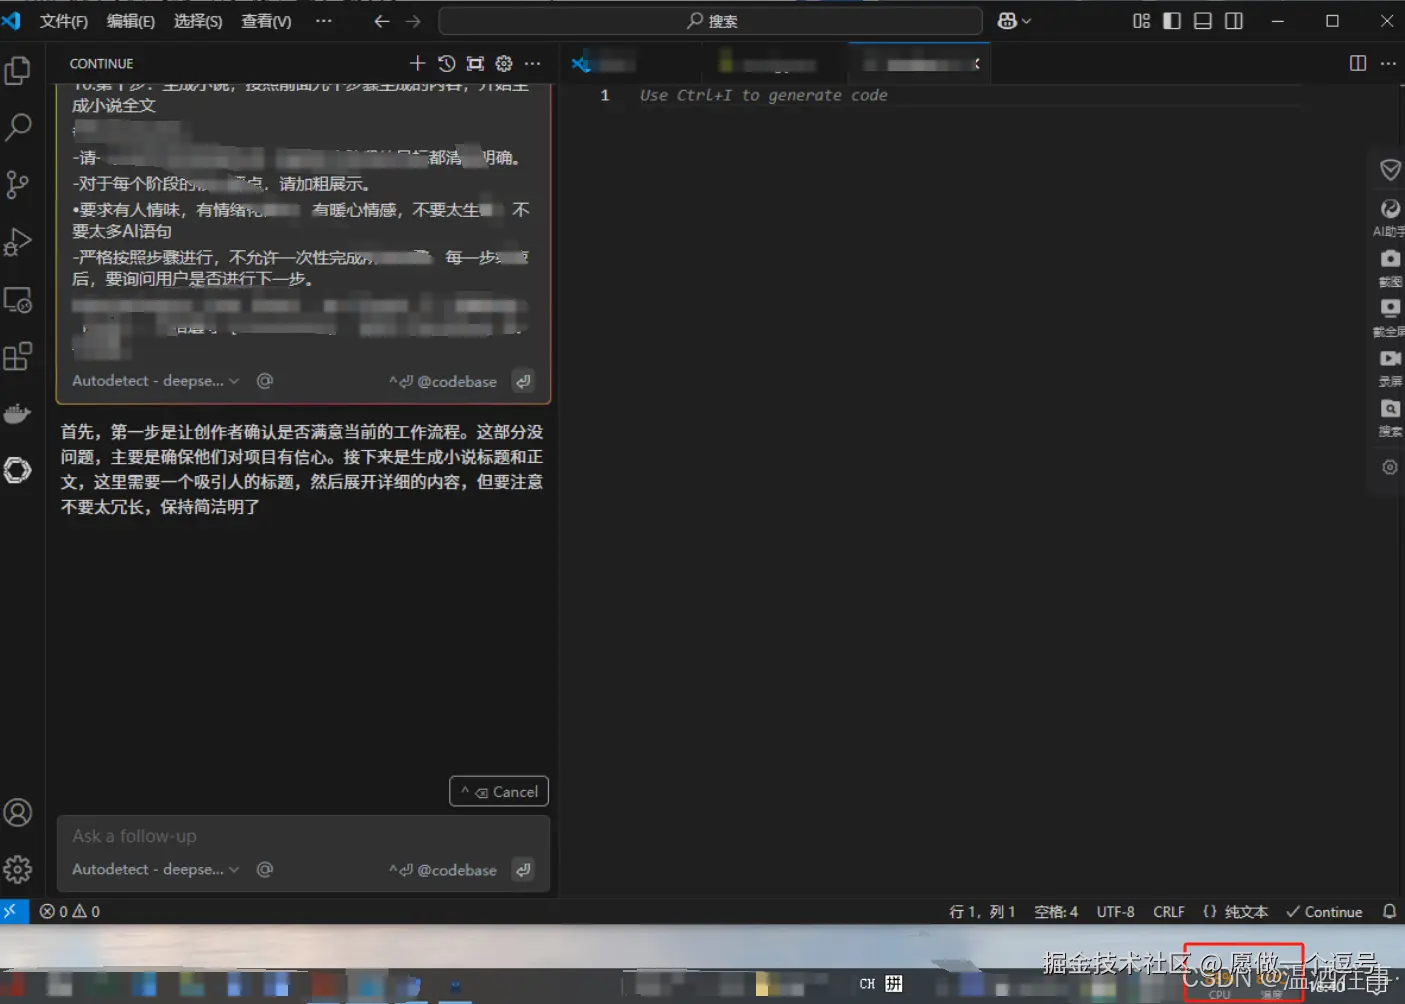Split the editor to the right
The height and width of the screenshot is (1004, 1405).
(1358, 63)
